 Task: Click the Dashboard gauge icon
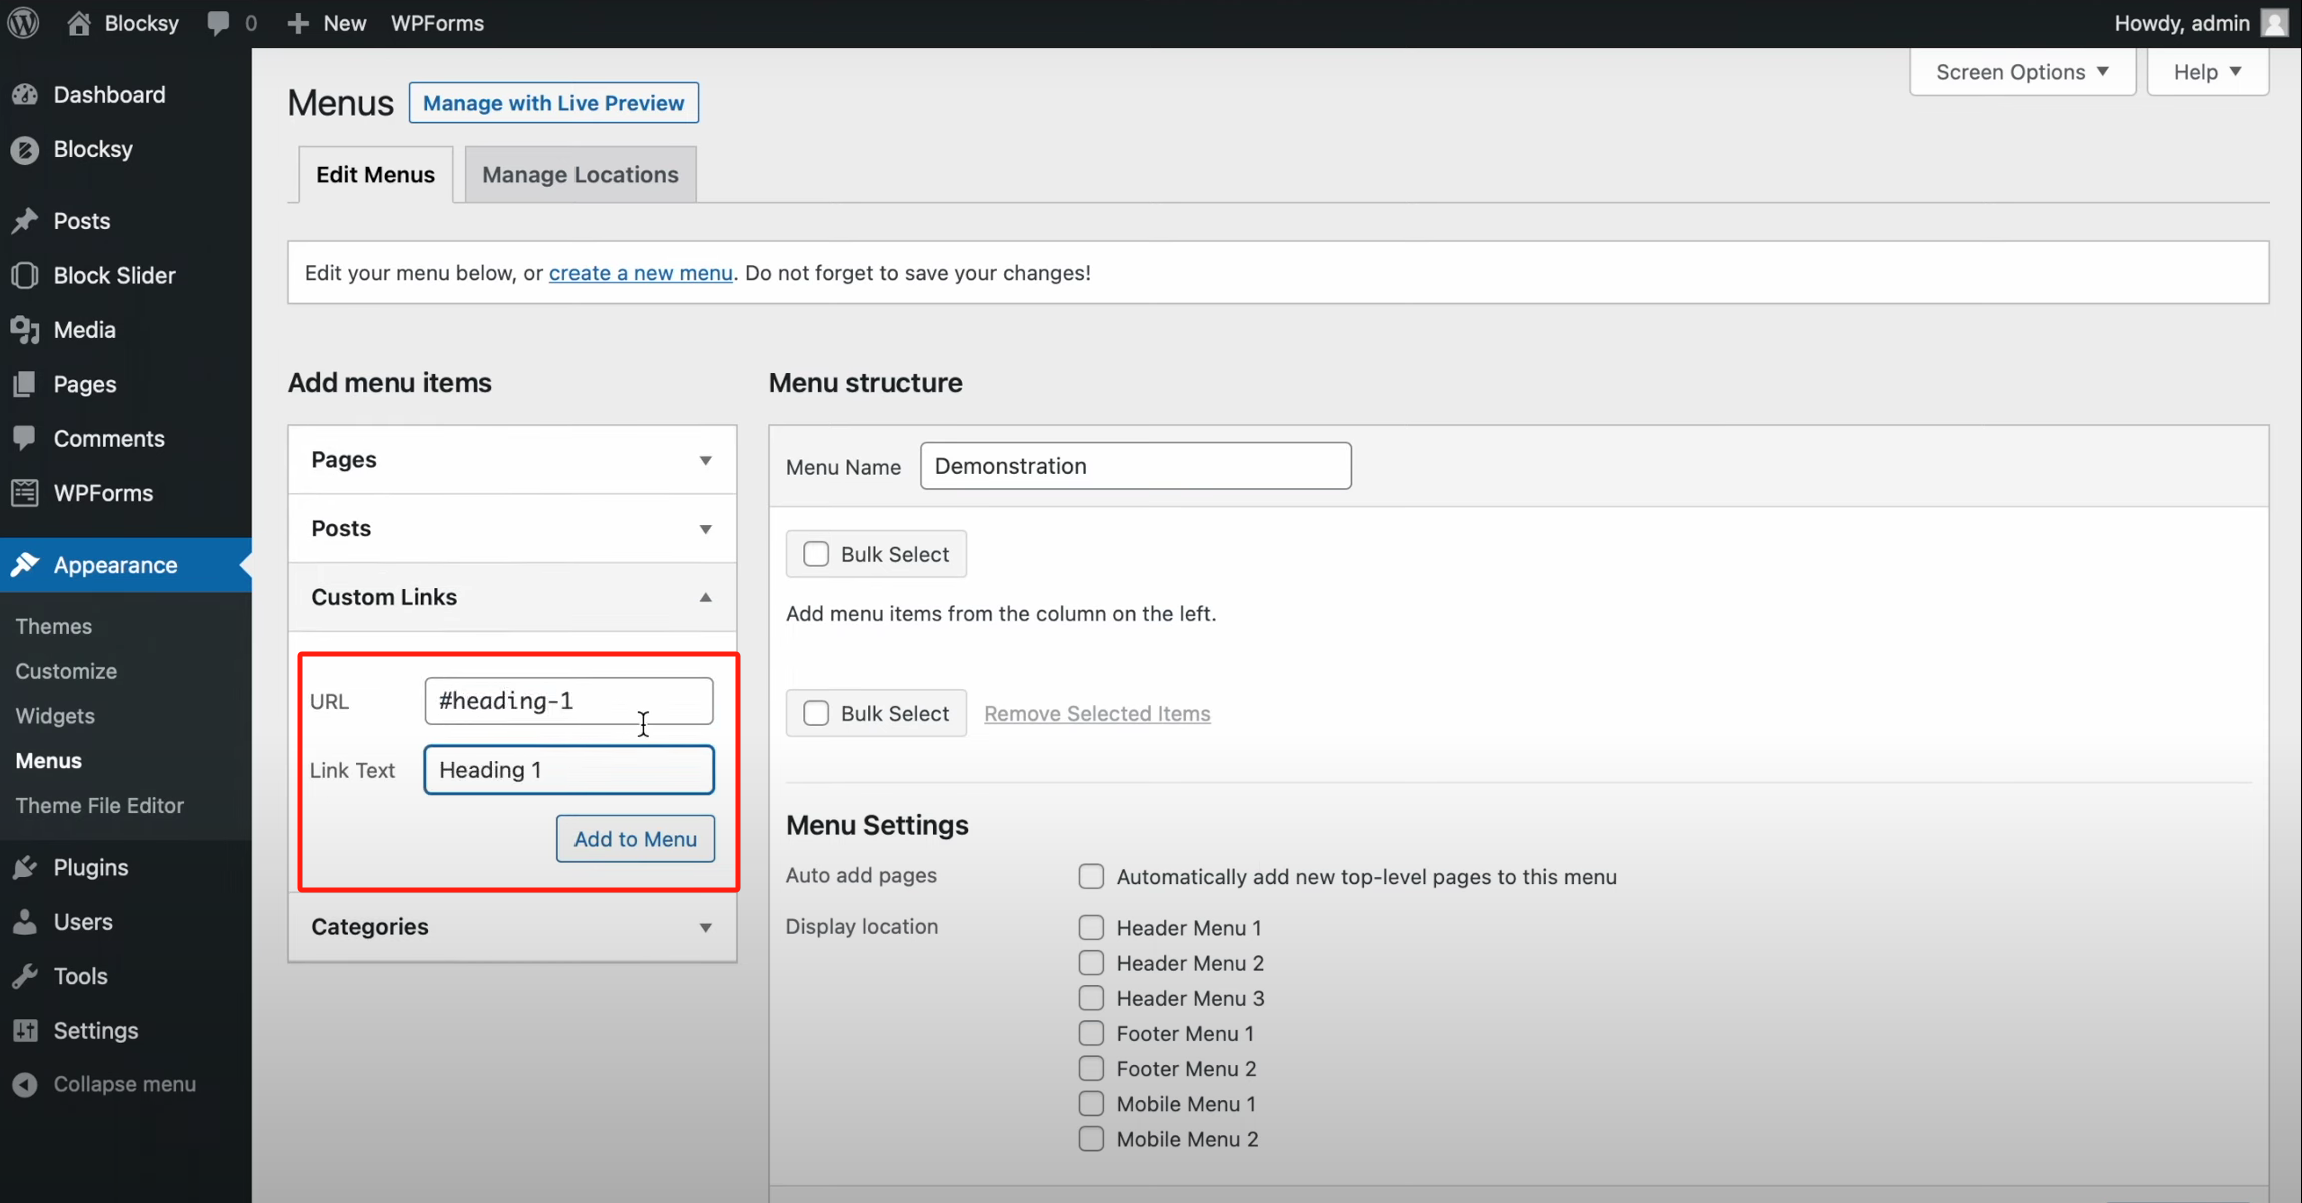(25, 95)
